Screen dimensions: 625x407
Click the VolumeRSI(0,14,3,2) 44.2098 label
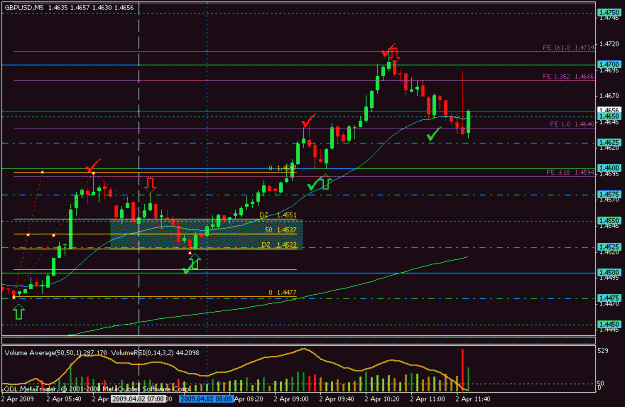tap(155, 353)
